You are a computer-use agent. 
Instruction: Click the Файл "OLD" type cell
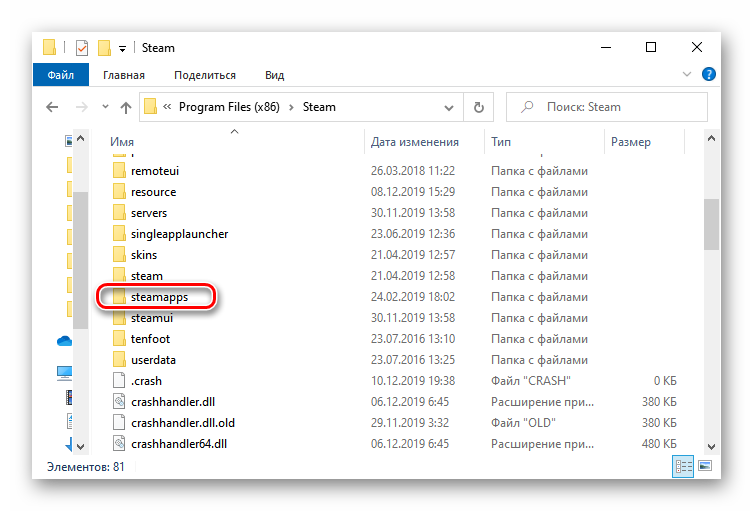point(523,423)
